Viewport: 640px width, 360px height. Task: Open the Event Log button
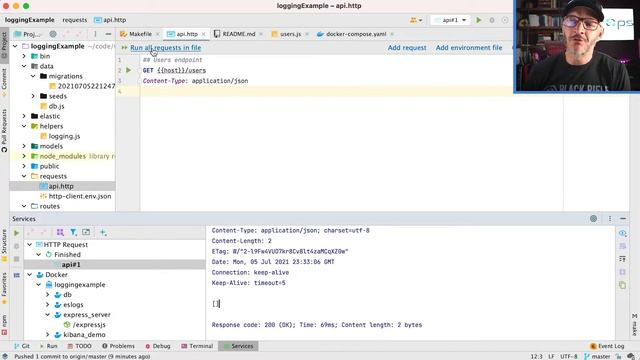tap(607, 346)
